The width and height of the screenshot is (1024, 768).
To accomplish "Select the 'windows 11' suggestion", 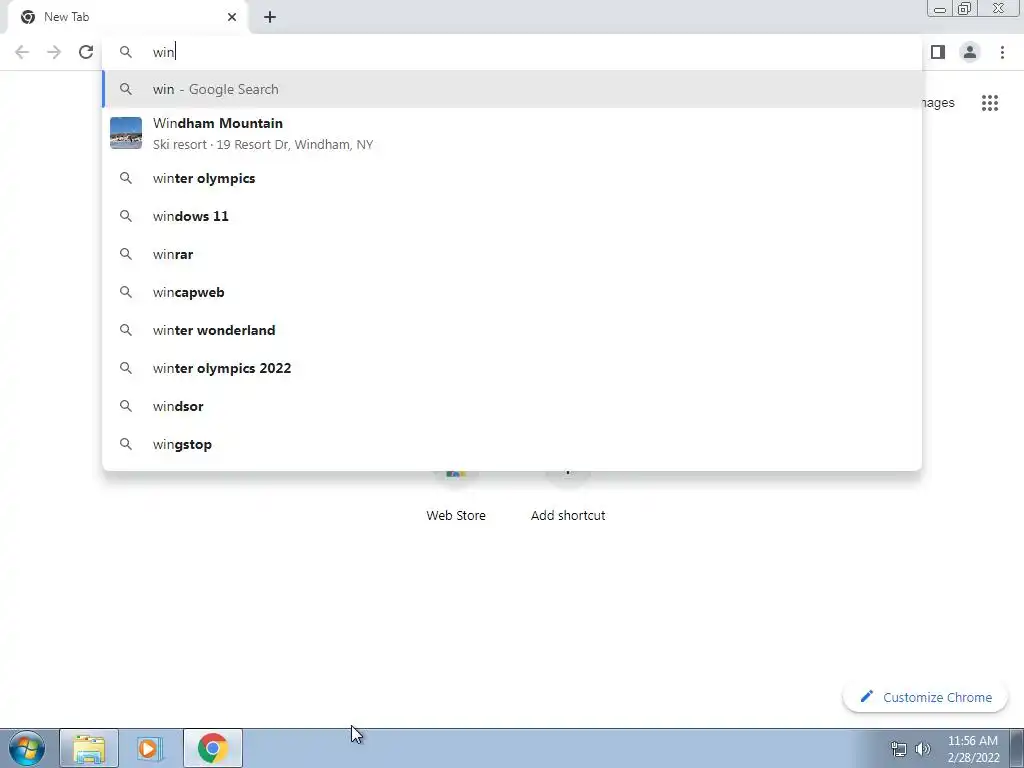I will (512, 216).
